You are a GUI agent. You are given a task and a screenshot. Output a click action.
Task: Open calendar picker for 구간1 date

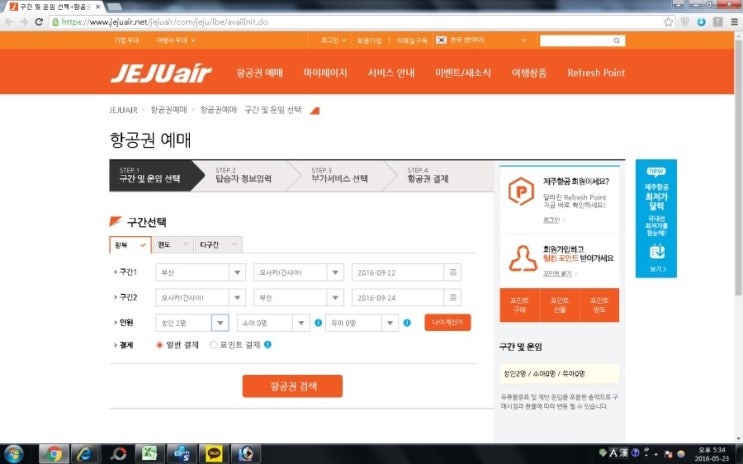453,273
